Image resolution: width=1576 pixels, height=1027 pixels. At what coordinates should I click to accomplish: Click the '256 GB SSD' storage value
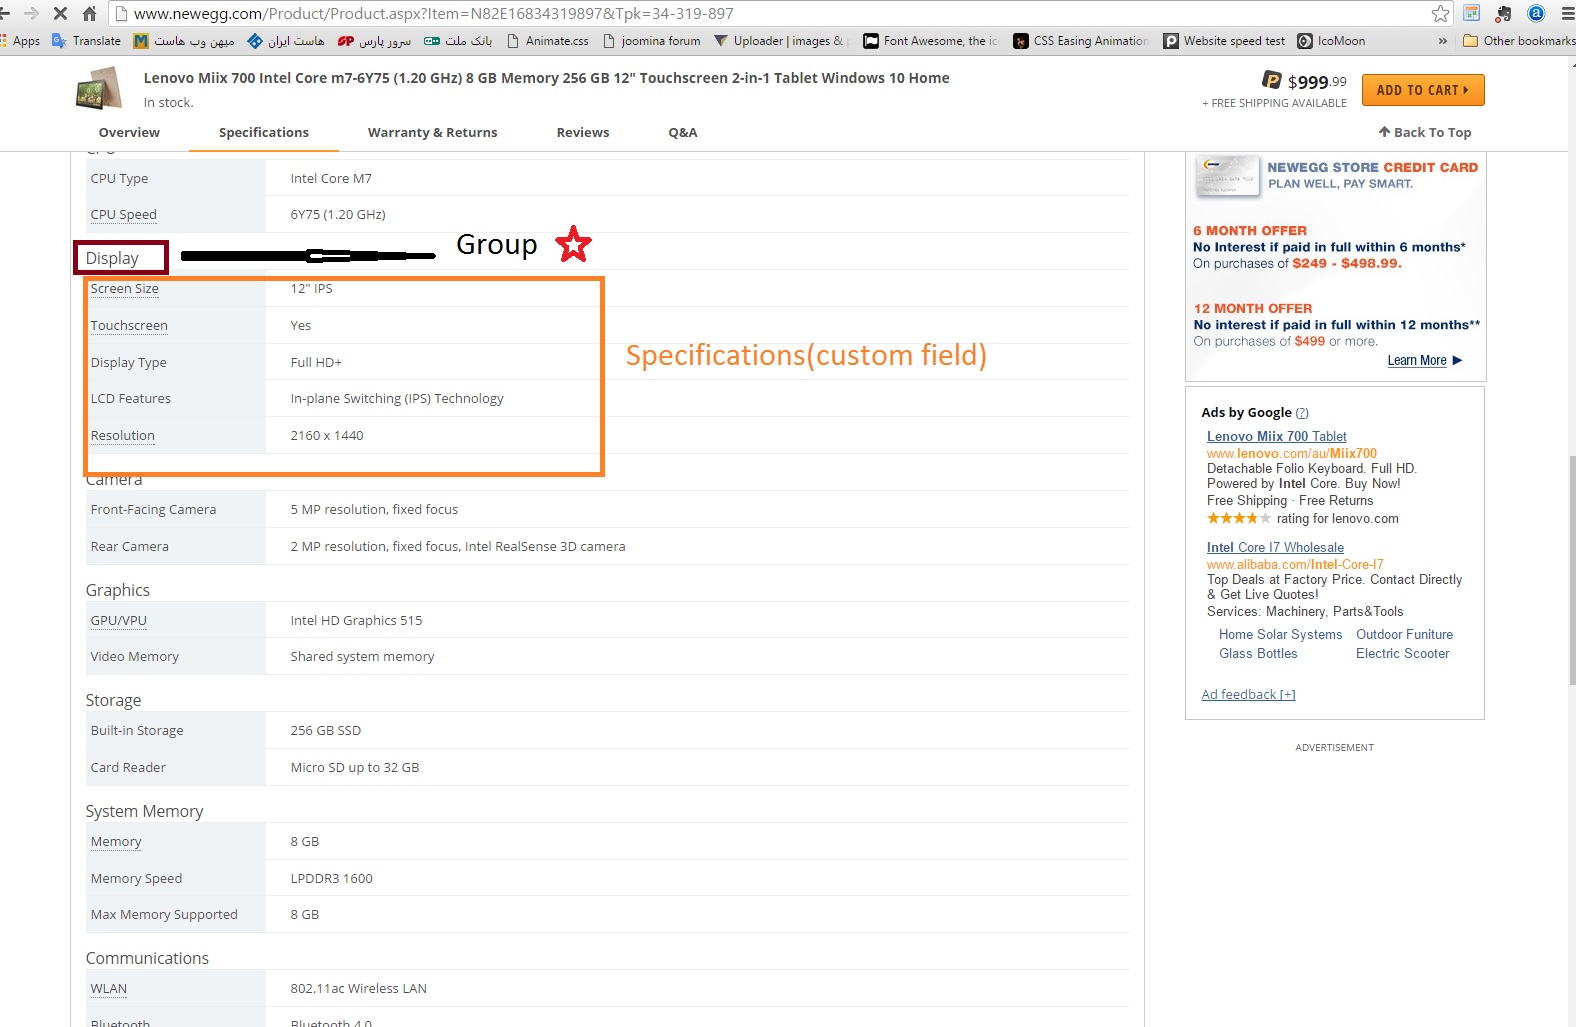pyautogui.click(x=326, y=731)
